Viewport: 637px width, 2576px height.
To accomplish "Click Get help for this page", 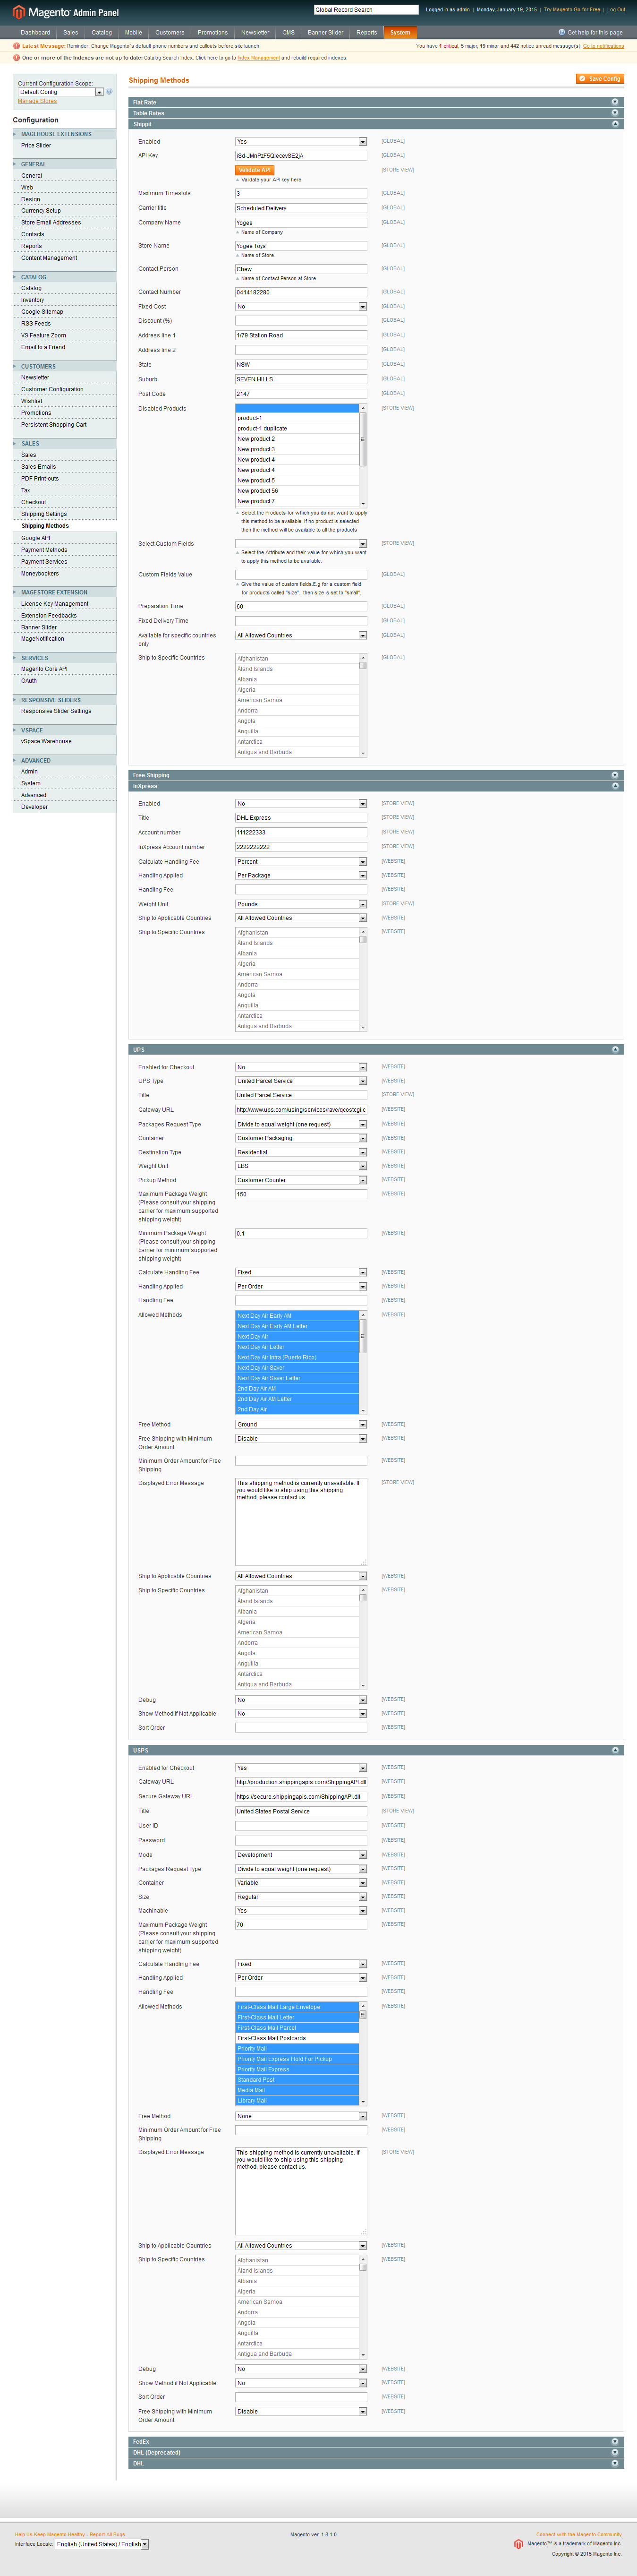I will click(591, 32).
